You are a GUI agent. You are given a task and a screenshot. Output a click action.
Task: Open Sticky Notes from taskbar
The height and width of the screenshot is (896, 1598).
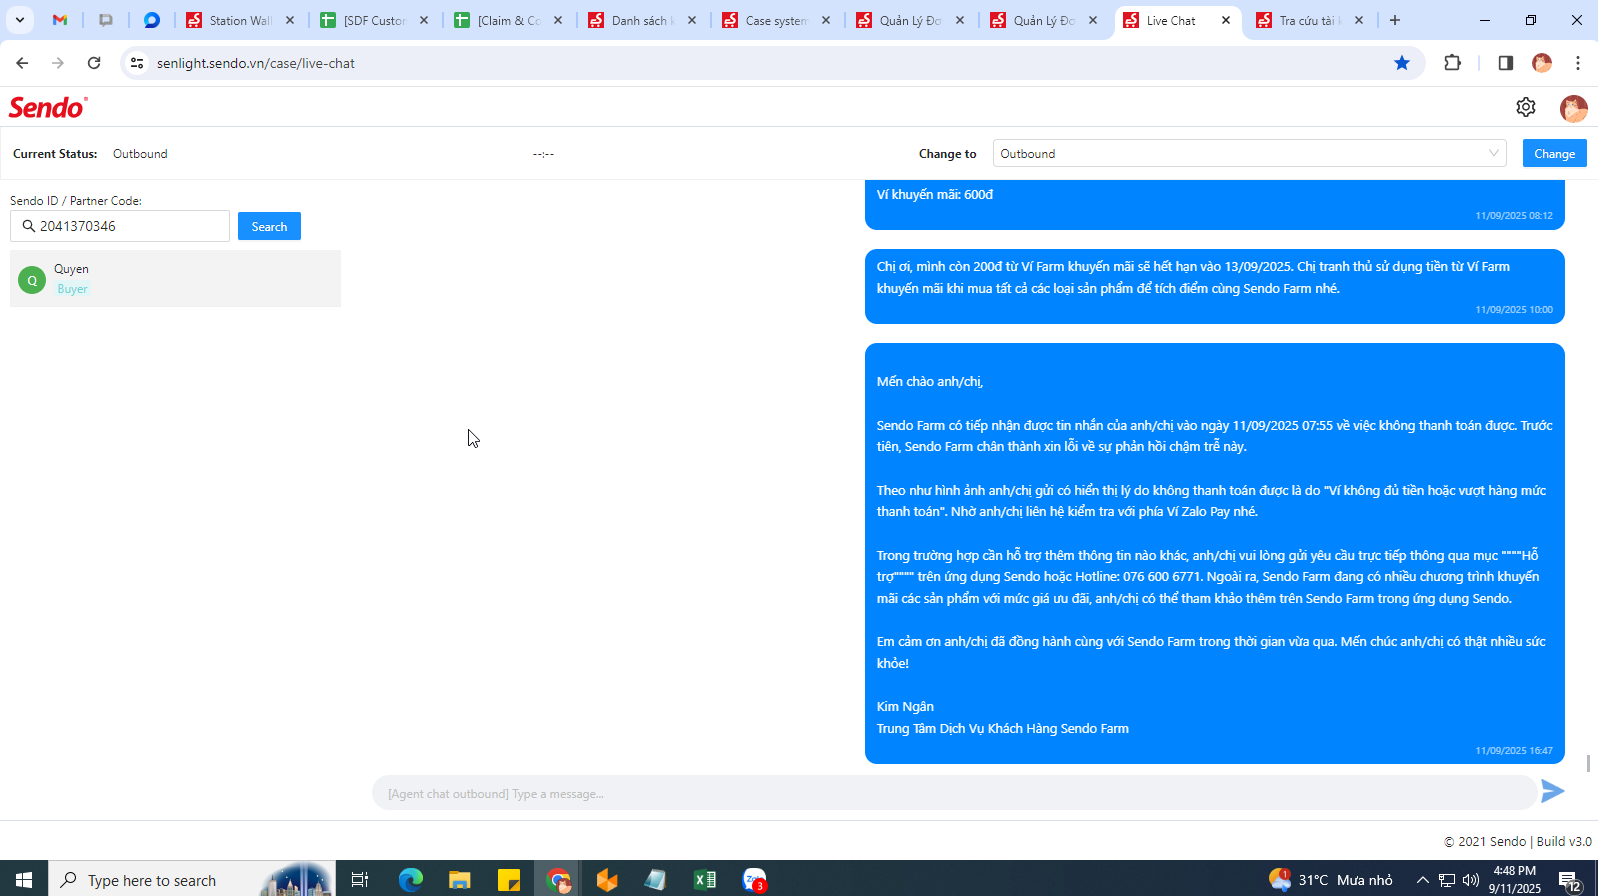[x=509, y=880]
